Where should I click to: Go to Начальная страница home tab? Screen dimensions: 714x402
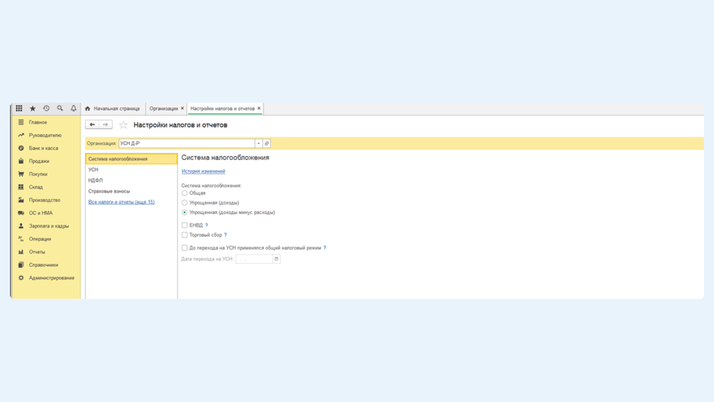pos(112,108)
